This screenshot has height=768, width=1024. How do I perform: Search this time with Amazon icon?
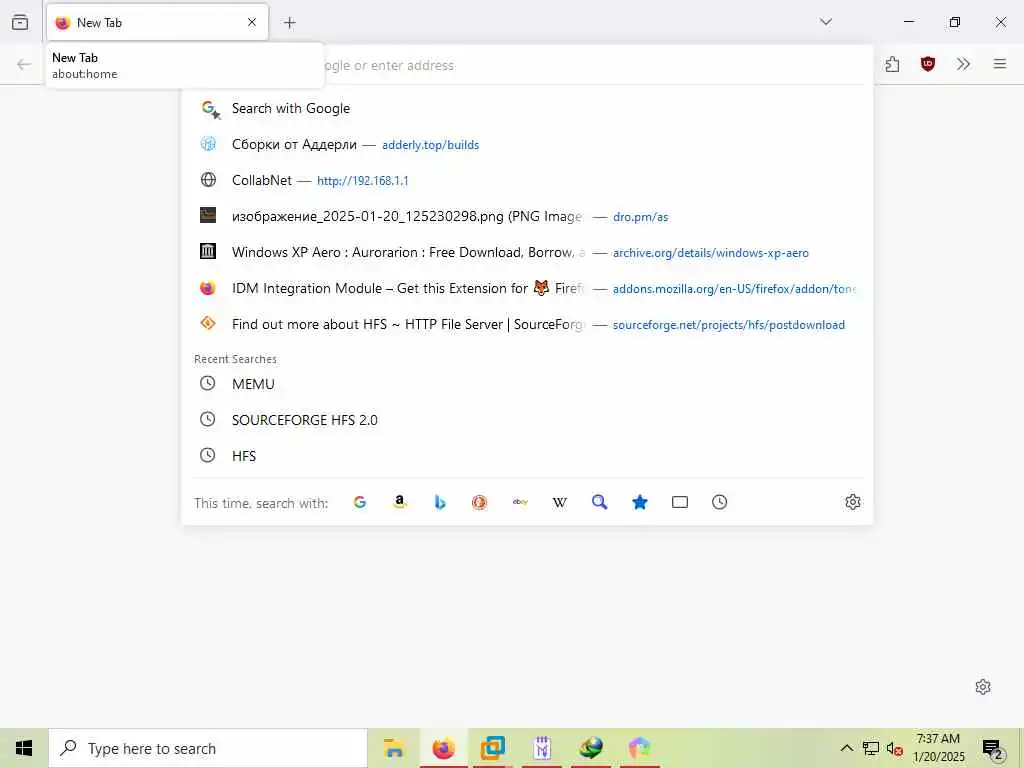point(400,502)
